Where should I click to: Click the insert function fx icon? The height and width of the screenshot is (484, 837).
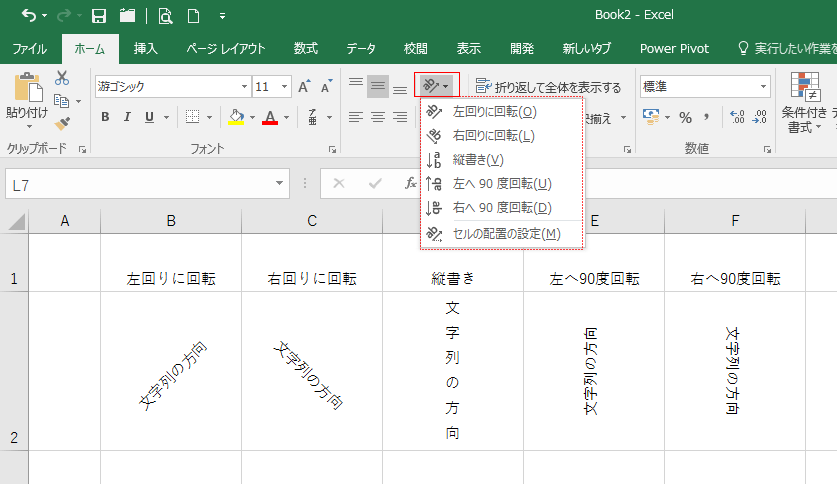410,184
